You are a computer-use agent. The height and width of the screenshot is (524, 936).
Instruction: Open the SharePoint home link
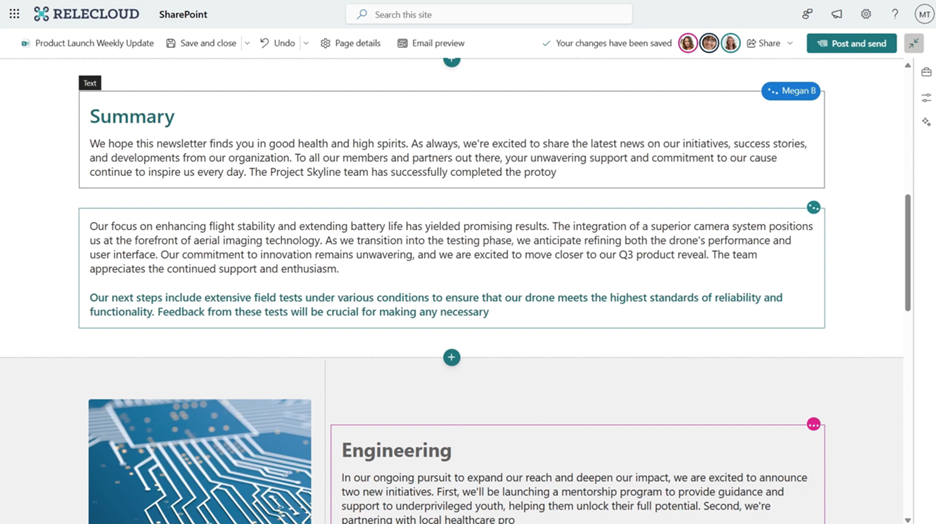coord(183,14)
